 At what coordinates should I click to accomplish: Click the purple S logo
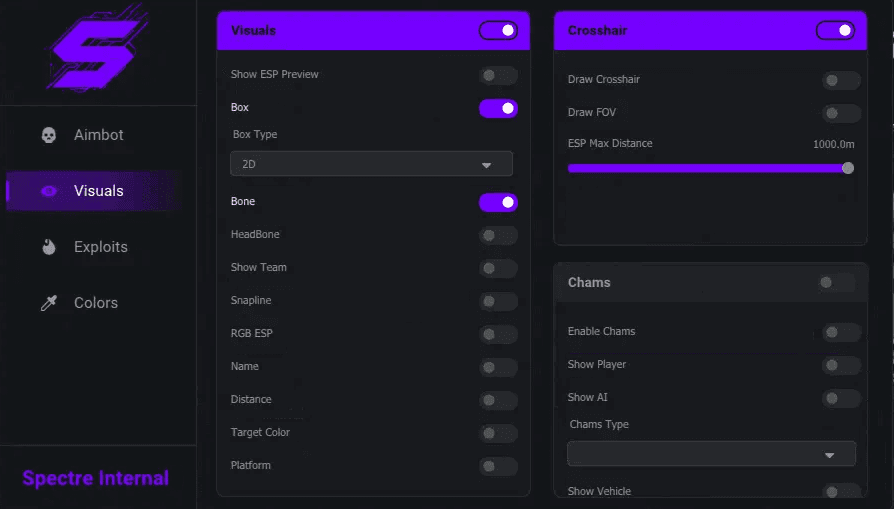[97, 48]
